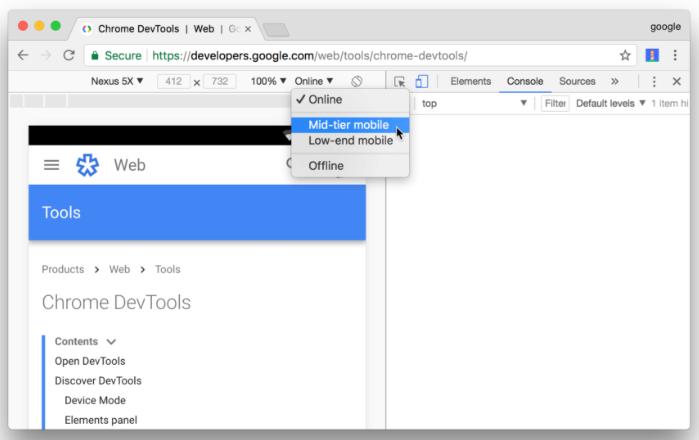Activate the inspect element picker icon

399,82
